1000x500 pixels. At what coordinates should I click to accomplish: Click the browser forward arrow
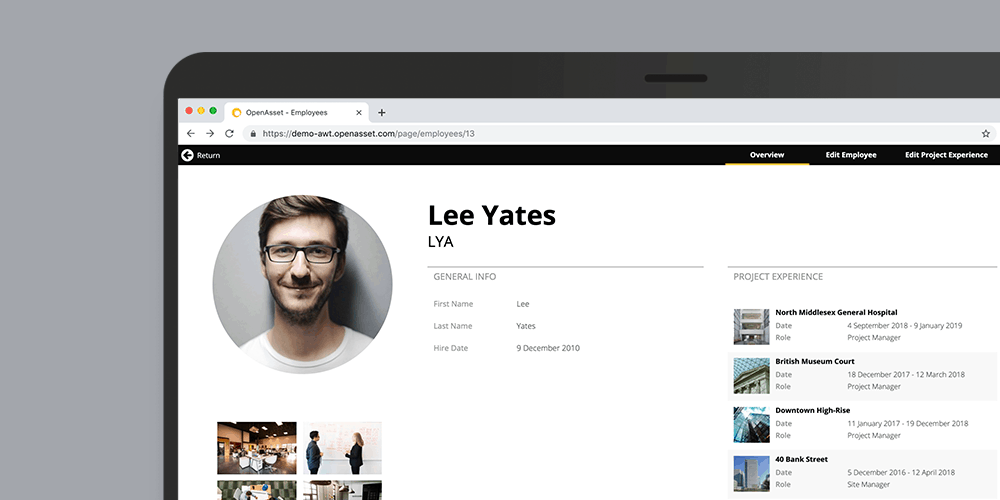[x=210, y=133]
